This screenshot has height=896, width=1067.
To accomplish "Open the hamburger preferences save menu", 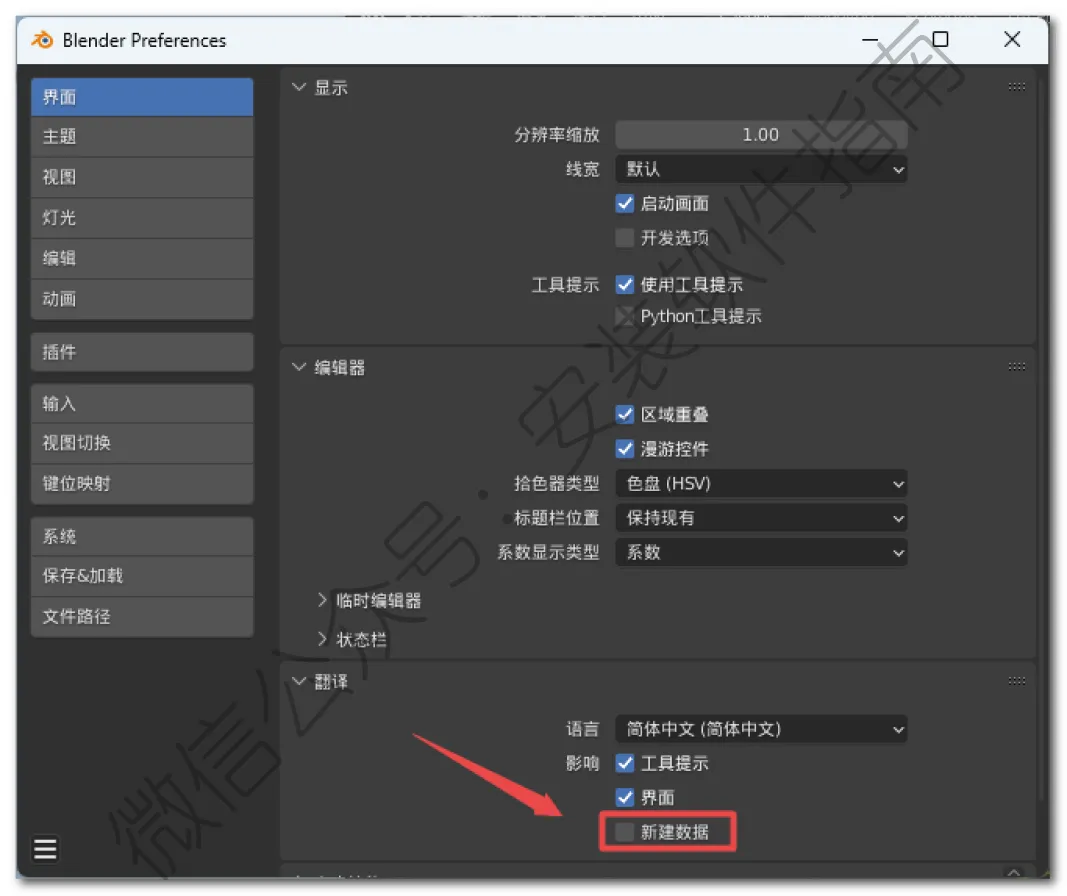I will [45, 848].
